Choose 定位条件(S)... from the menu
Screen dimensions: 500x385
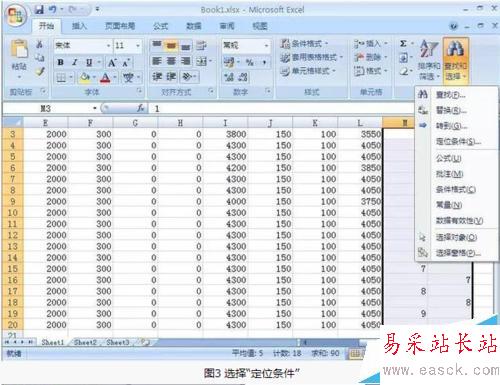(x=456, y=142)
